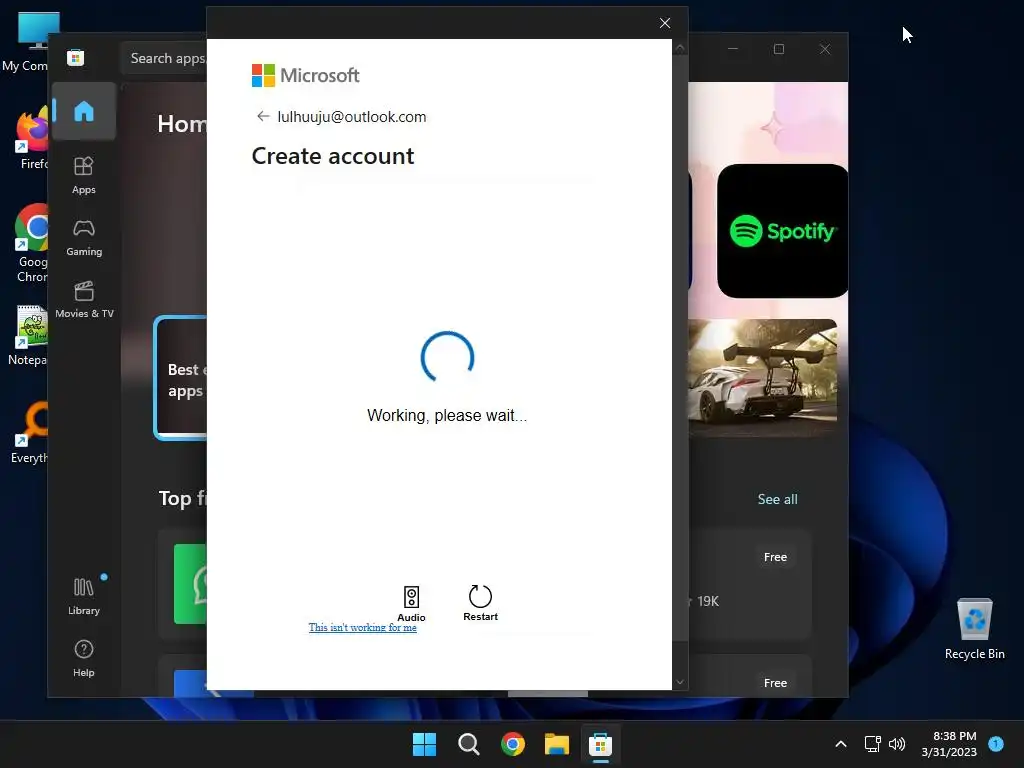1024x768 pixels.
Task: Select Notepad++ desktop shortcut
Action: [x=27, y=336]
